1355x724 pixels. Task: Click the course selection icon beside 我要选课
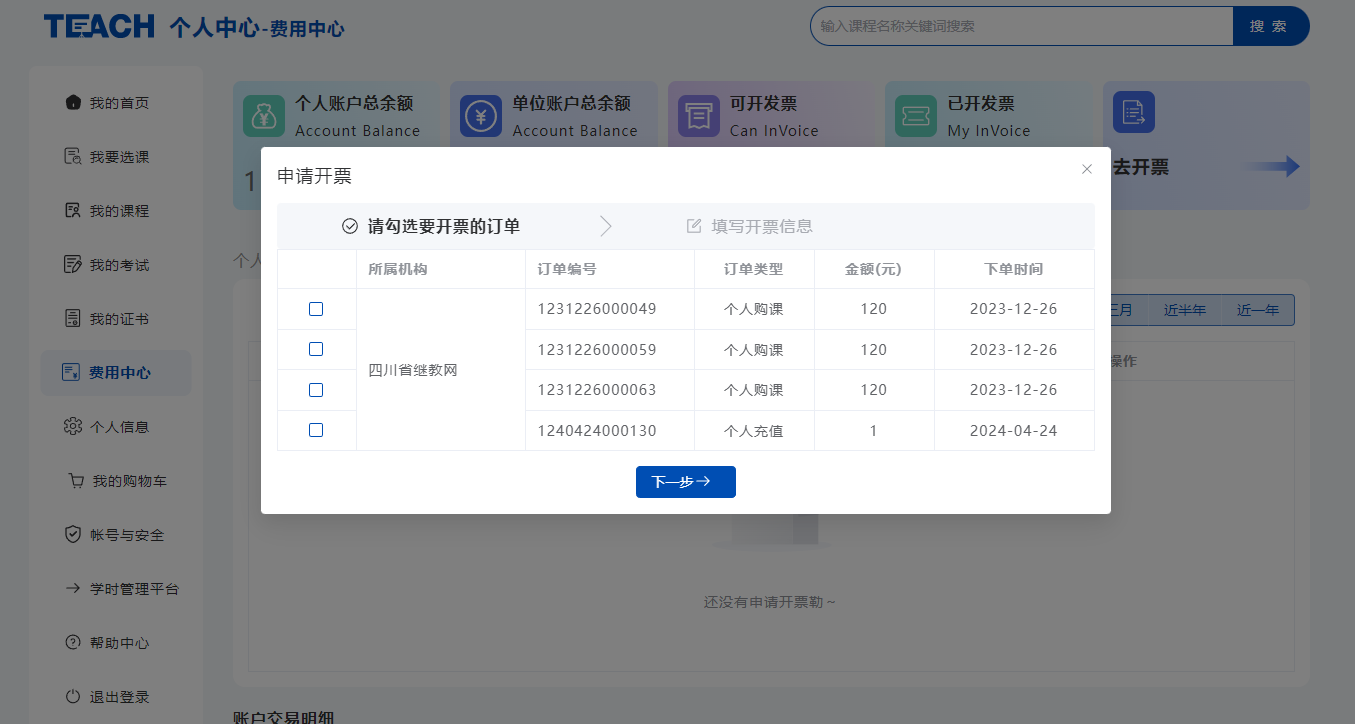73,156
